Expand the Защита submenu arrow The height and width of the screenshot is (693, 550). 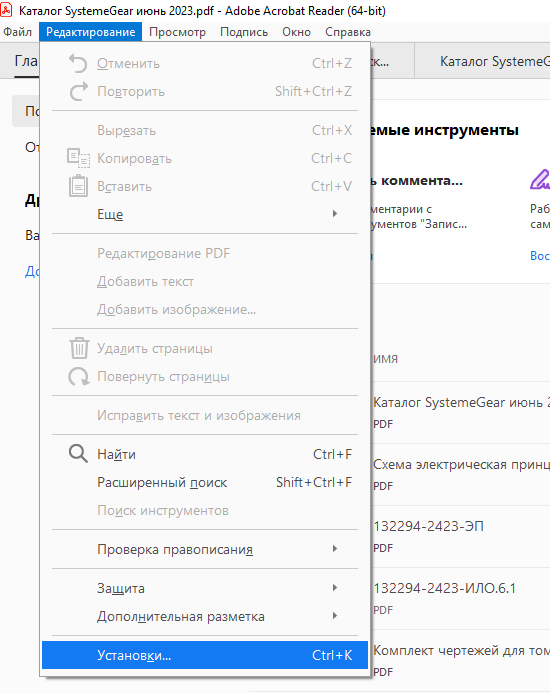(x=335, y=588)
